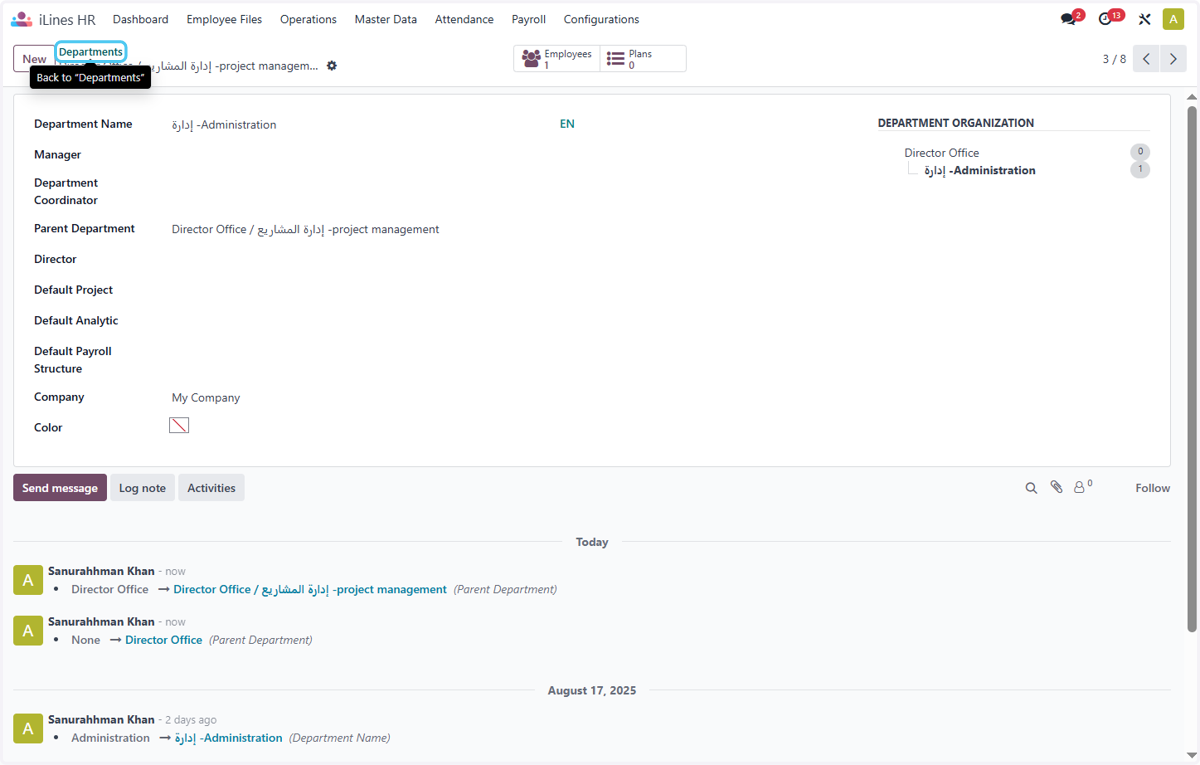The width and height of the screenshot is (1200, 765).
Task: Click the gear actions icon
Action: pyautogui.click(x=332, y=66)
